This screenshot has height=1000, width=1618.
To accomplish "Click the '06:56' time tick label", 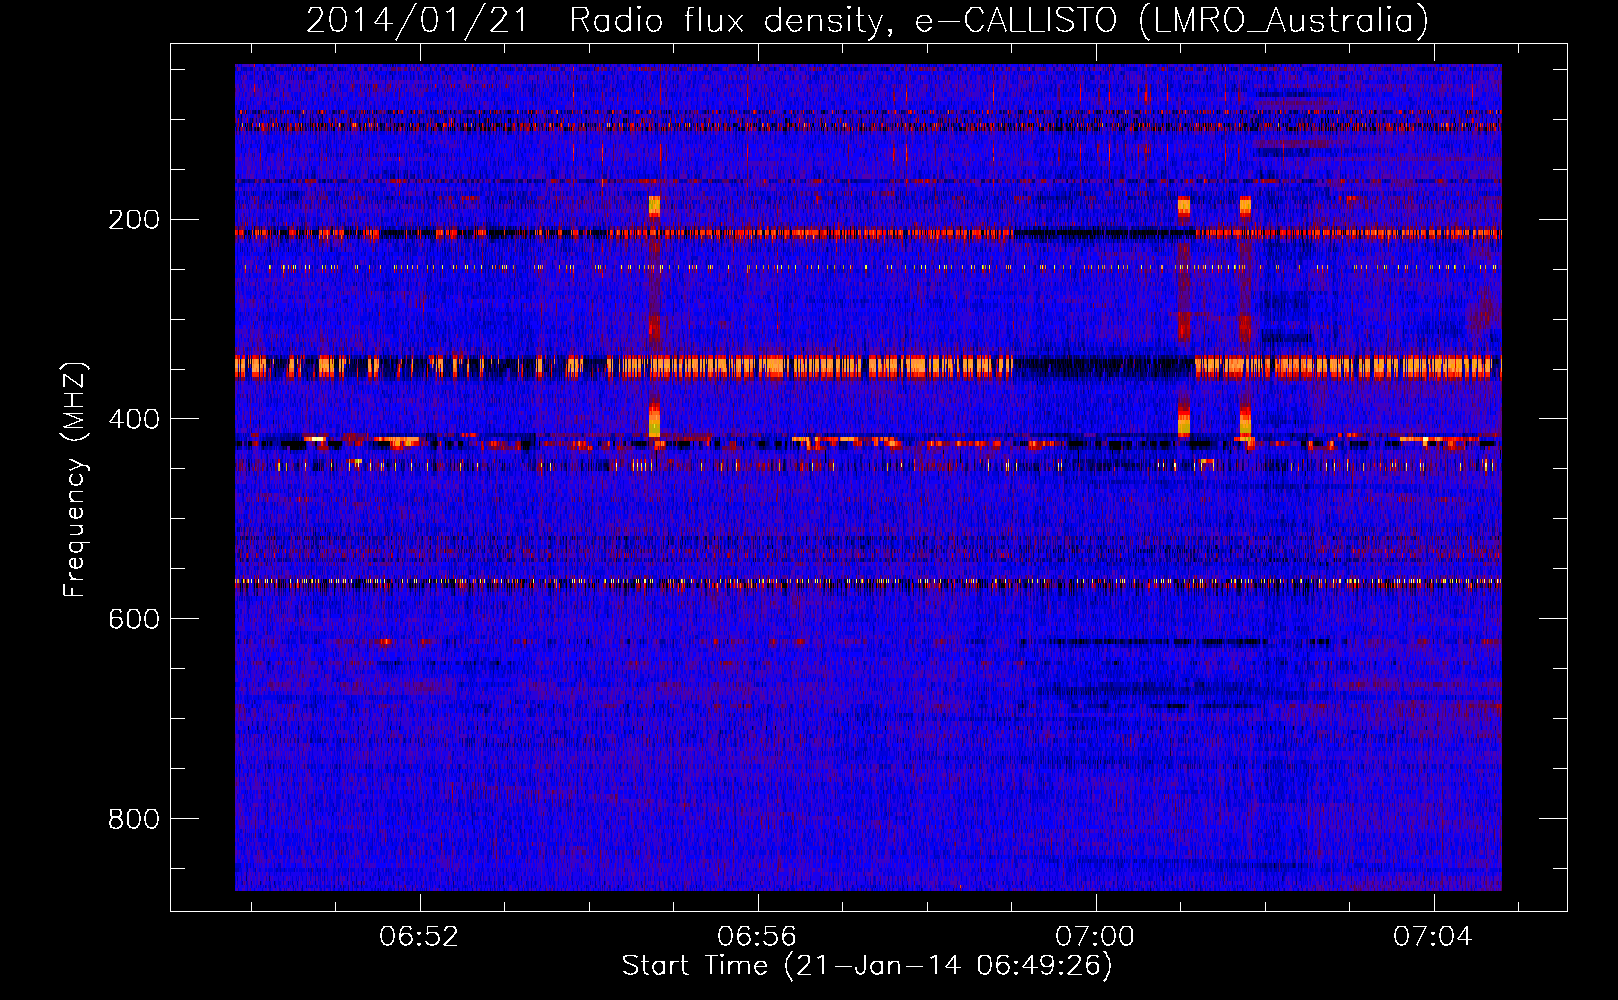I will [757, 937].
